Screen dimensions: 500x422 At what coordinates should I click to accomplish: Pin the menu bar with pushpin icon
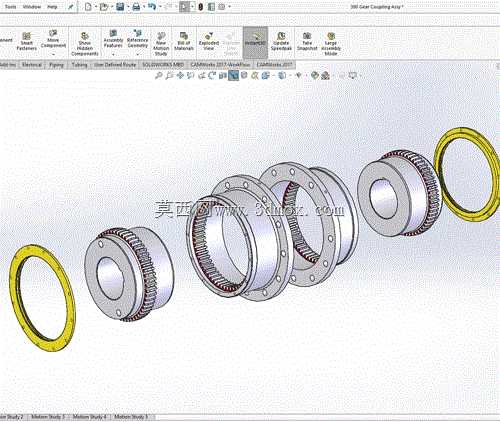[x=71, y=6]
